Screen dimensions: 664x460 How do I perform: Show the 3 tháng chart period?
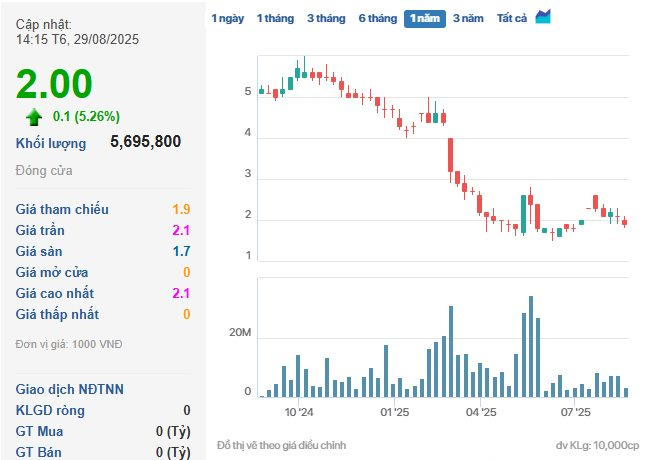click(x=324, y=18)
